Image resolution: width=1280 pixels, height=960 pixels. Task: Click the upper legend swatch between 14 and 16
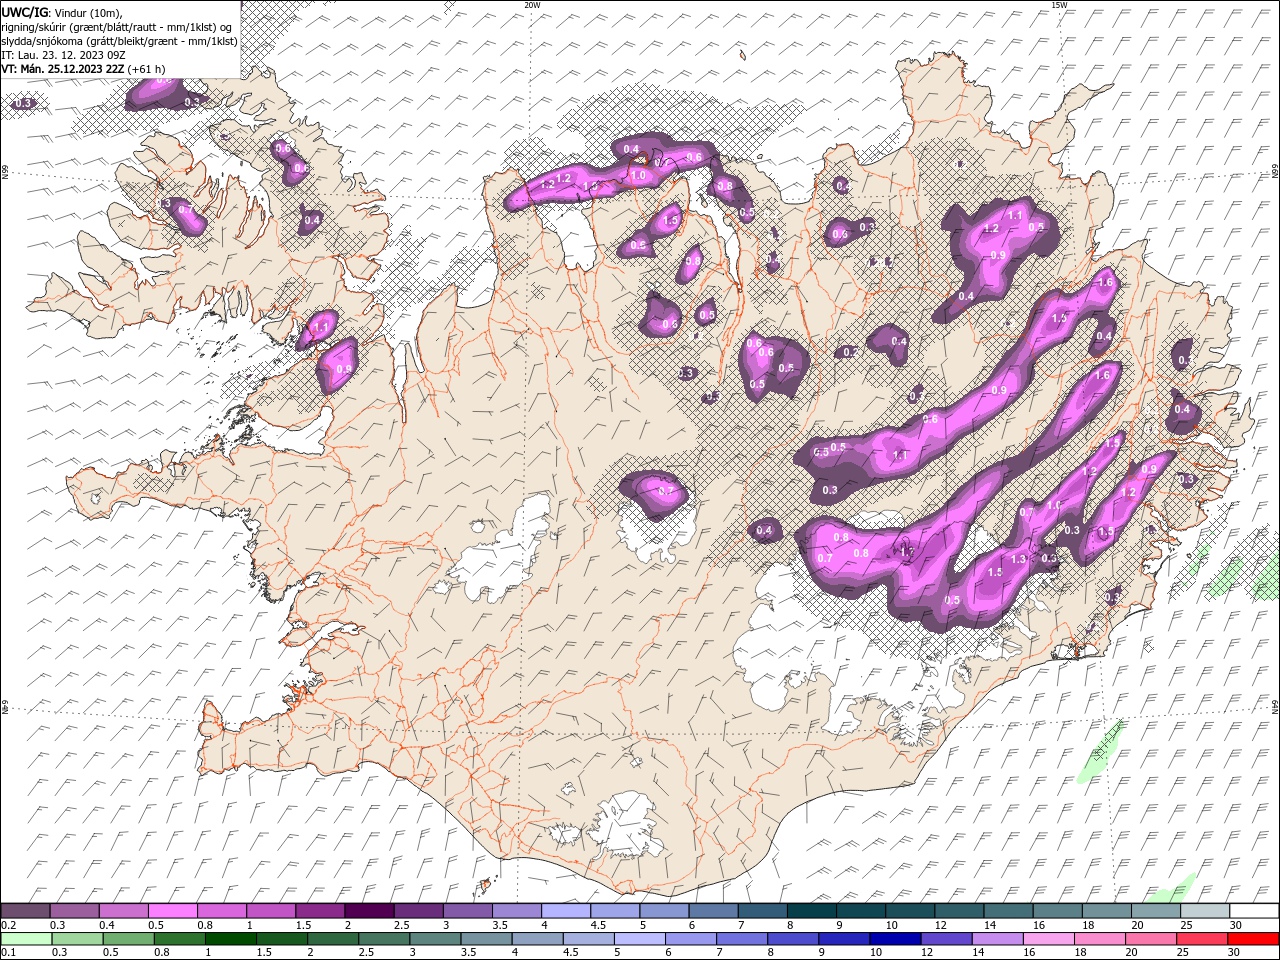click(1007, 911)
